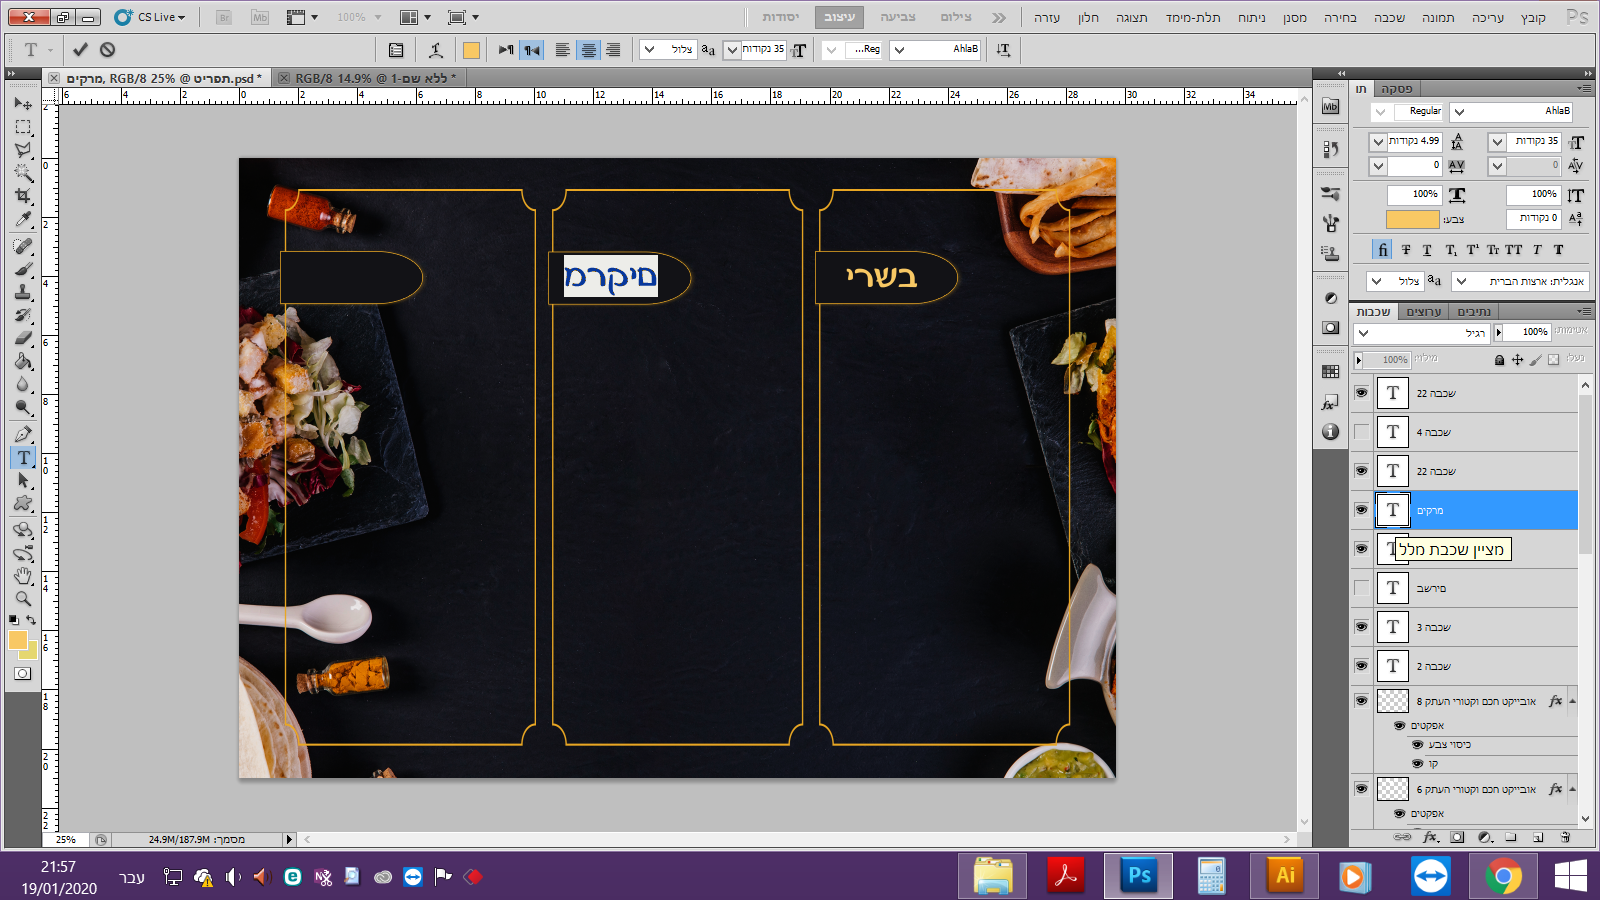Image resolution: width=1600 pixels, height=900 pixels.
Task: Create a new layer group
Action: (1511, 837)
